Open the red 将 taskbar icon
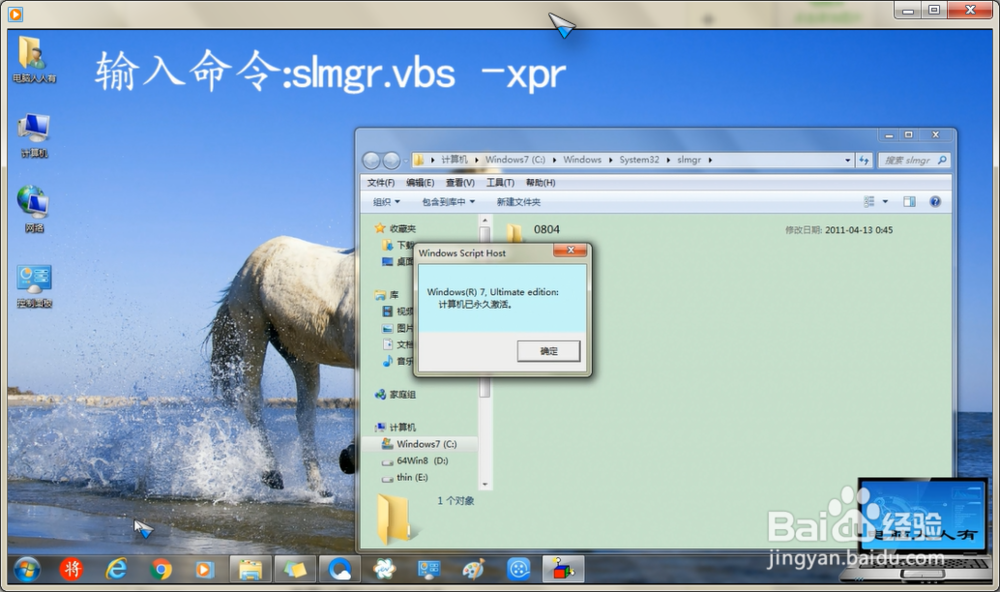The image size is (1000, 592). [x=71, y=568]
